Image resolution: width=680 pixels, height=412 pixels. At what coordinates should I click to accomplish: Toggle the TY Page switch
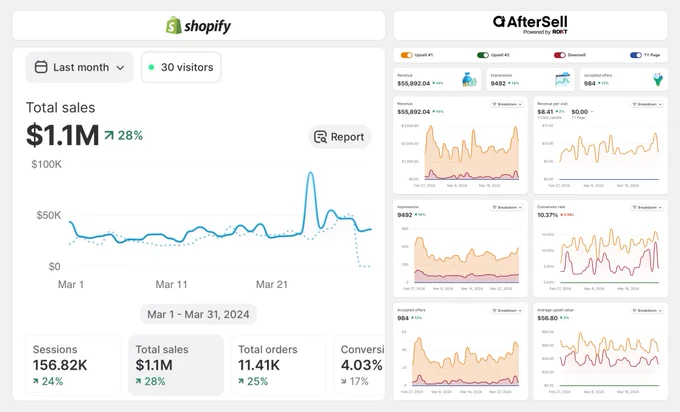636,55
